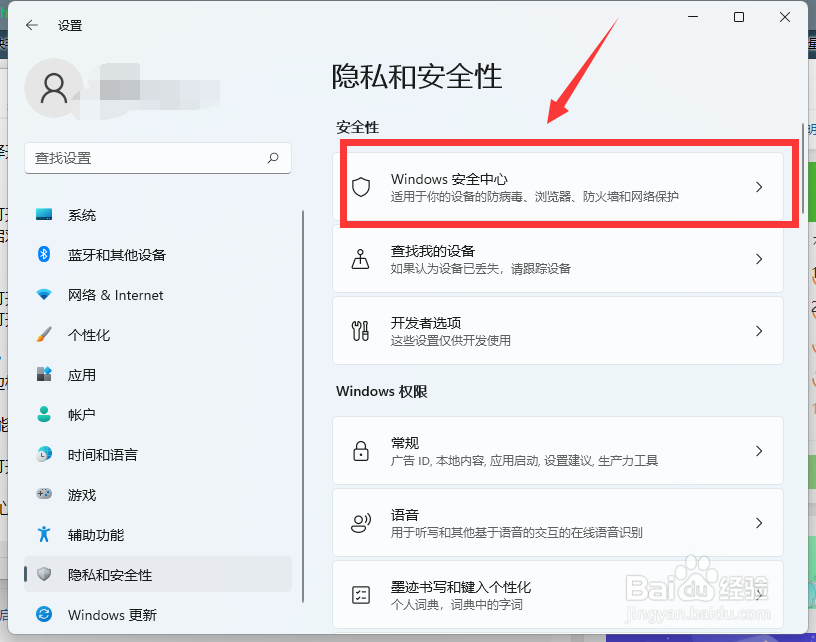This screenshot has height=642, width=816.
Task: Click the personalization paintbrush icon
Action: 44,335
